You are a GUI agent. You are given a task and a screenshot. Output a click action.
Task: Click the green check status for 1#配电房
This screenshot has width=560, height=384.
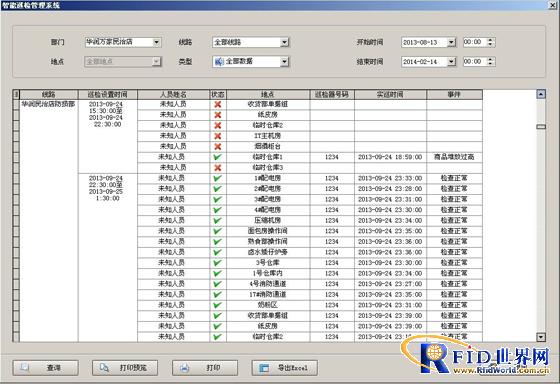tap(218, 178)
